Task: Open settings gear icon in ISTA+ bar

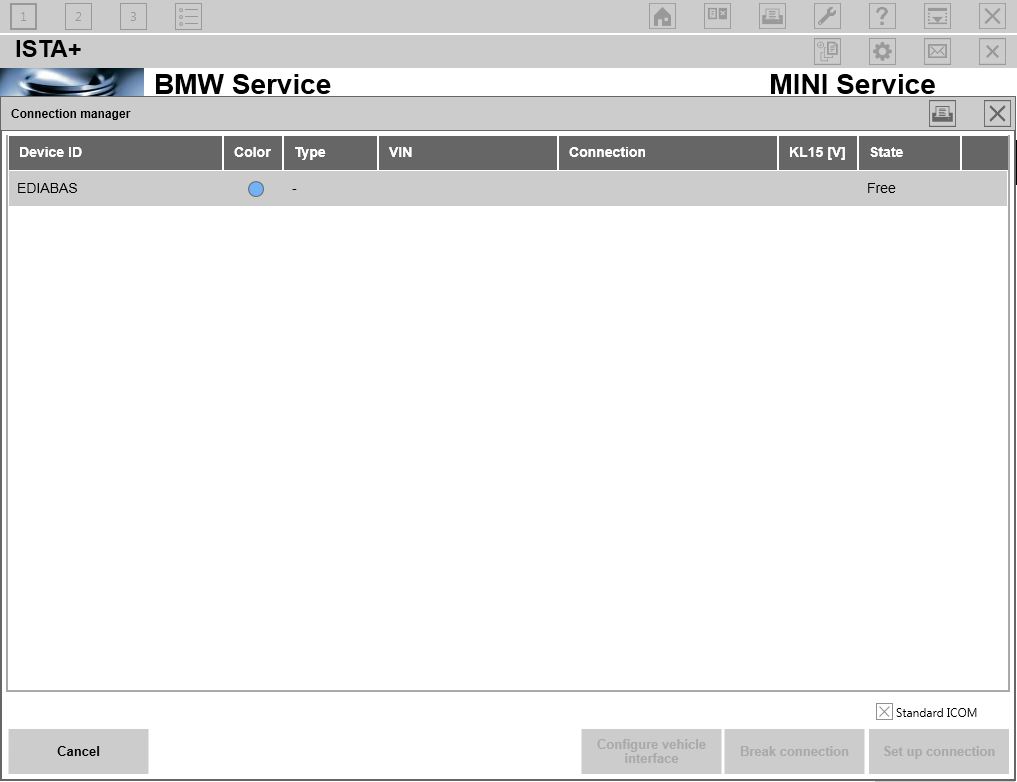Action: [881, 52]
